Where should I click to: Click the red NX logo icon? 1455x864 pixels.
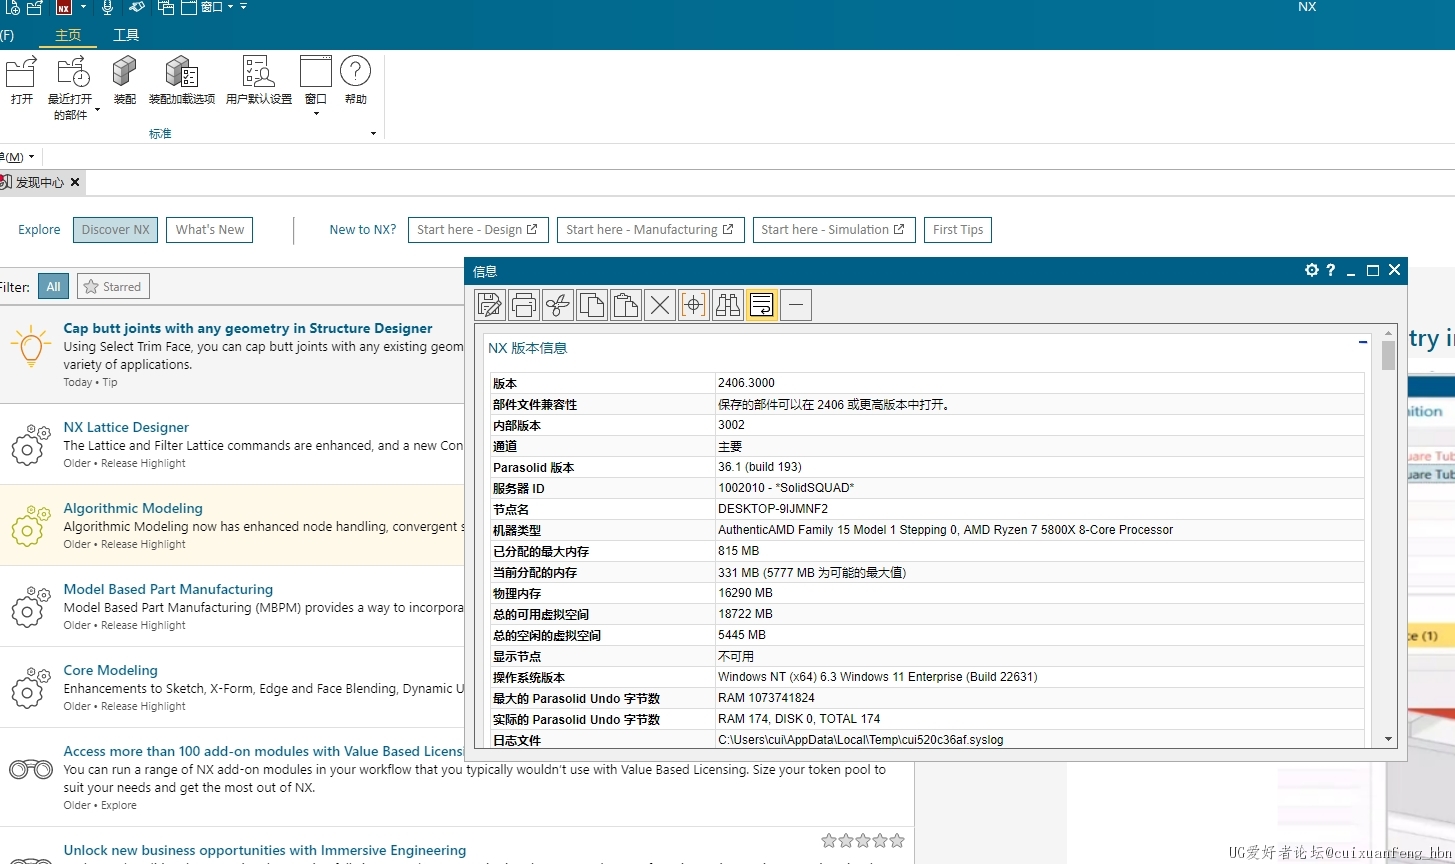click(x=64, y=7)
